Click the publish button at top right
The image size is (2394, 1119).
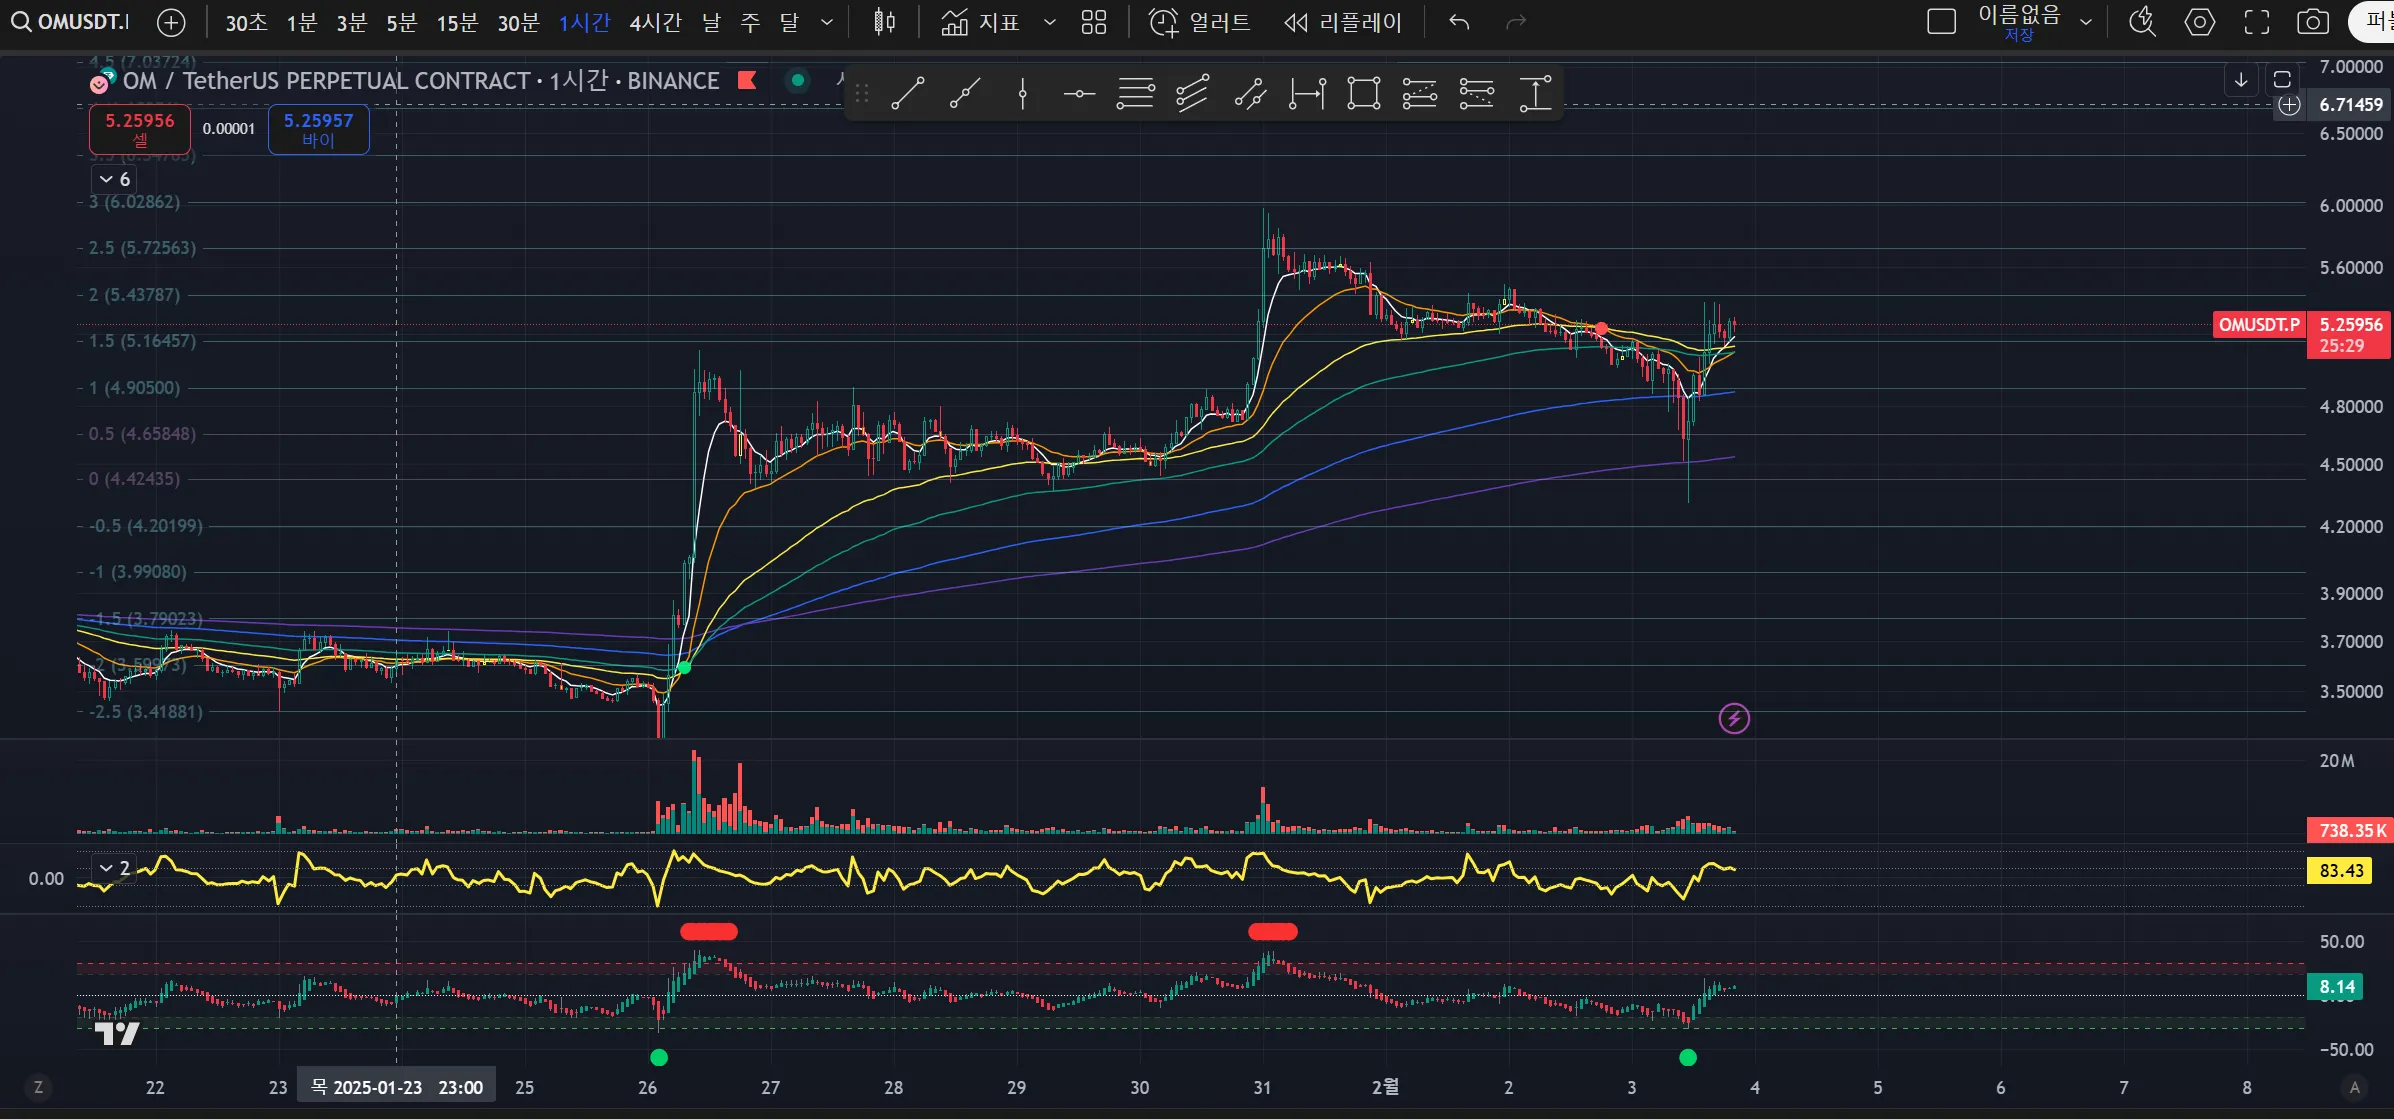click(2372, 22)
